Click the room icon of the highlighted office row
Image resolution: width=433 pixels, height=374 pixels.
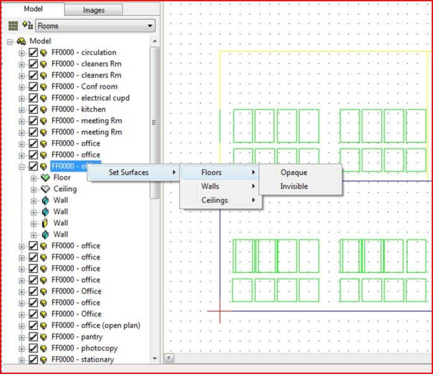(x=43, y=166)
